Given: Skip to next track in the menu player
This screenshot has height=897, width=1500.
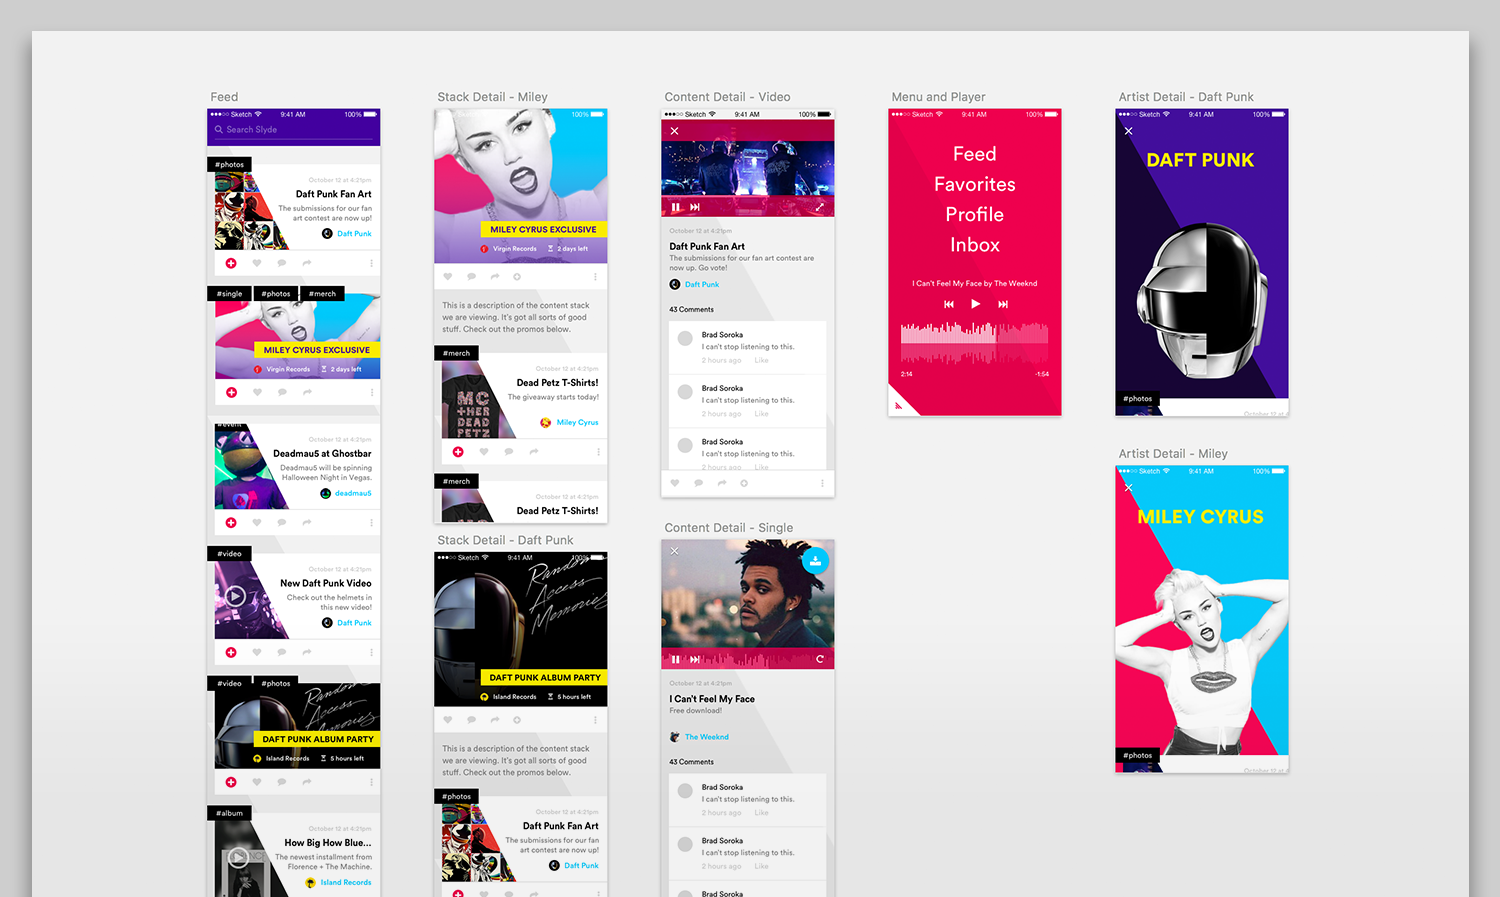Looking at the screenshot, I should coord(1003,304).
